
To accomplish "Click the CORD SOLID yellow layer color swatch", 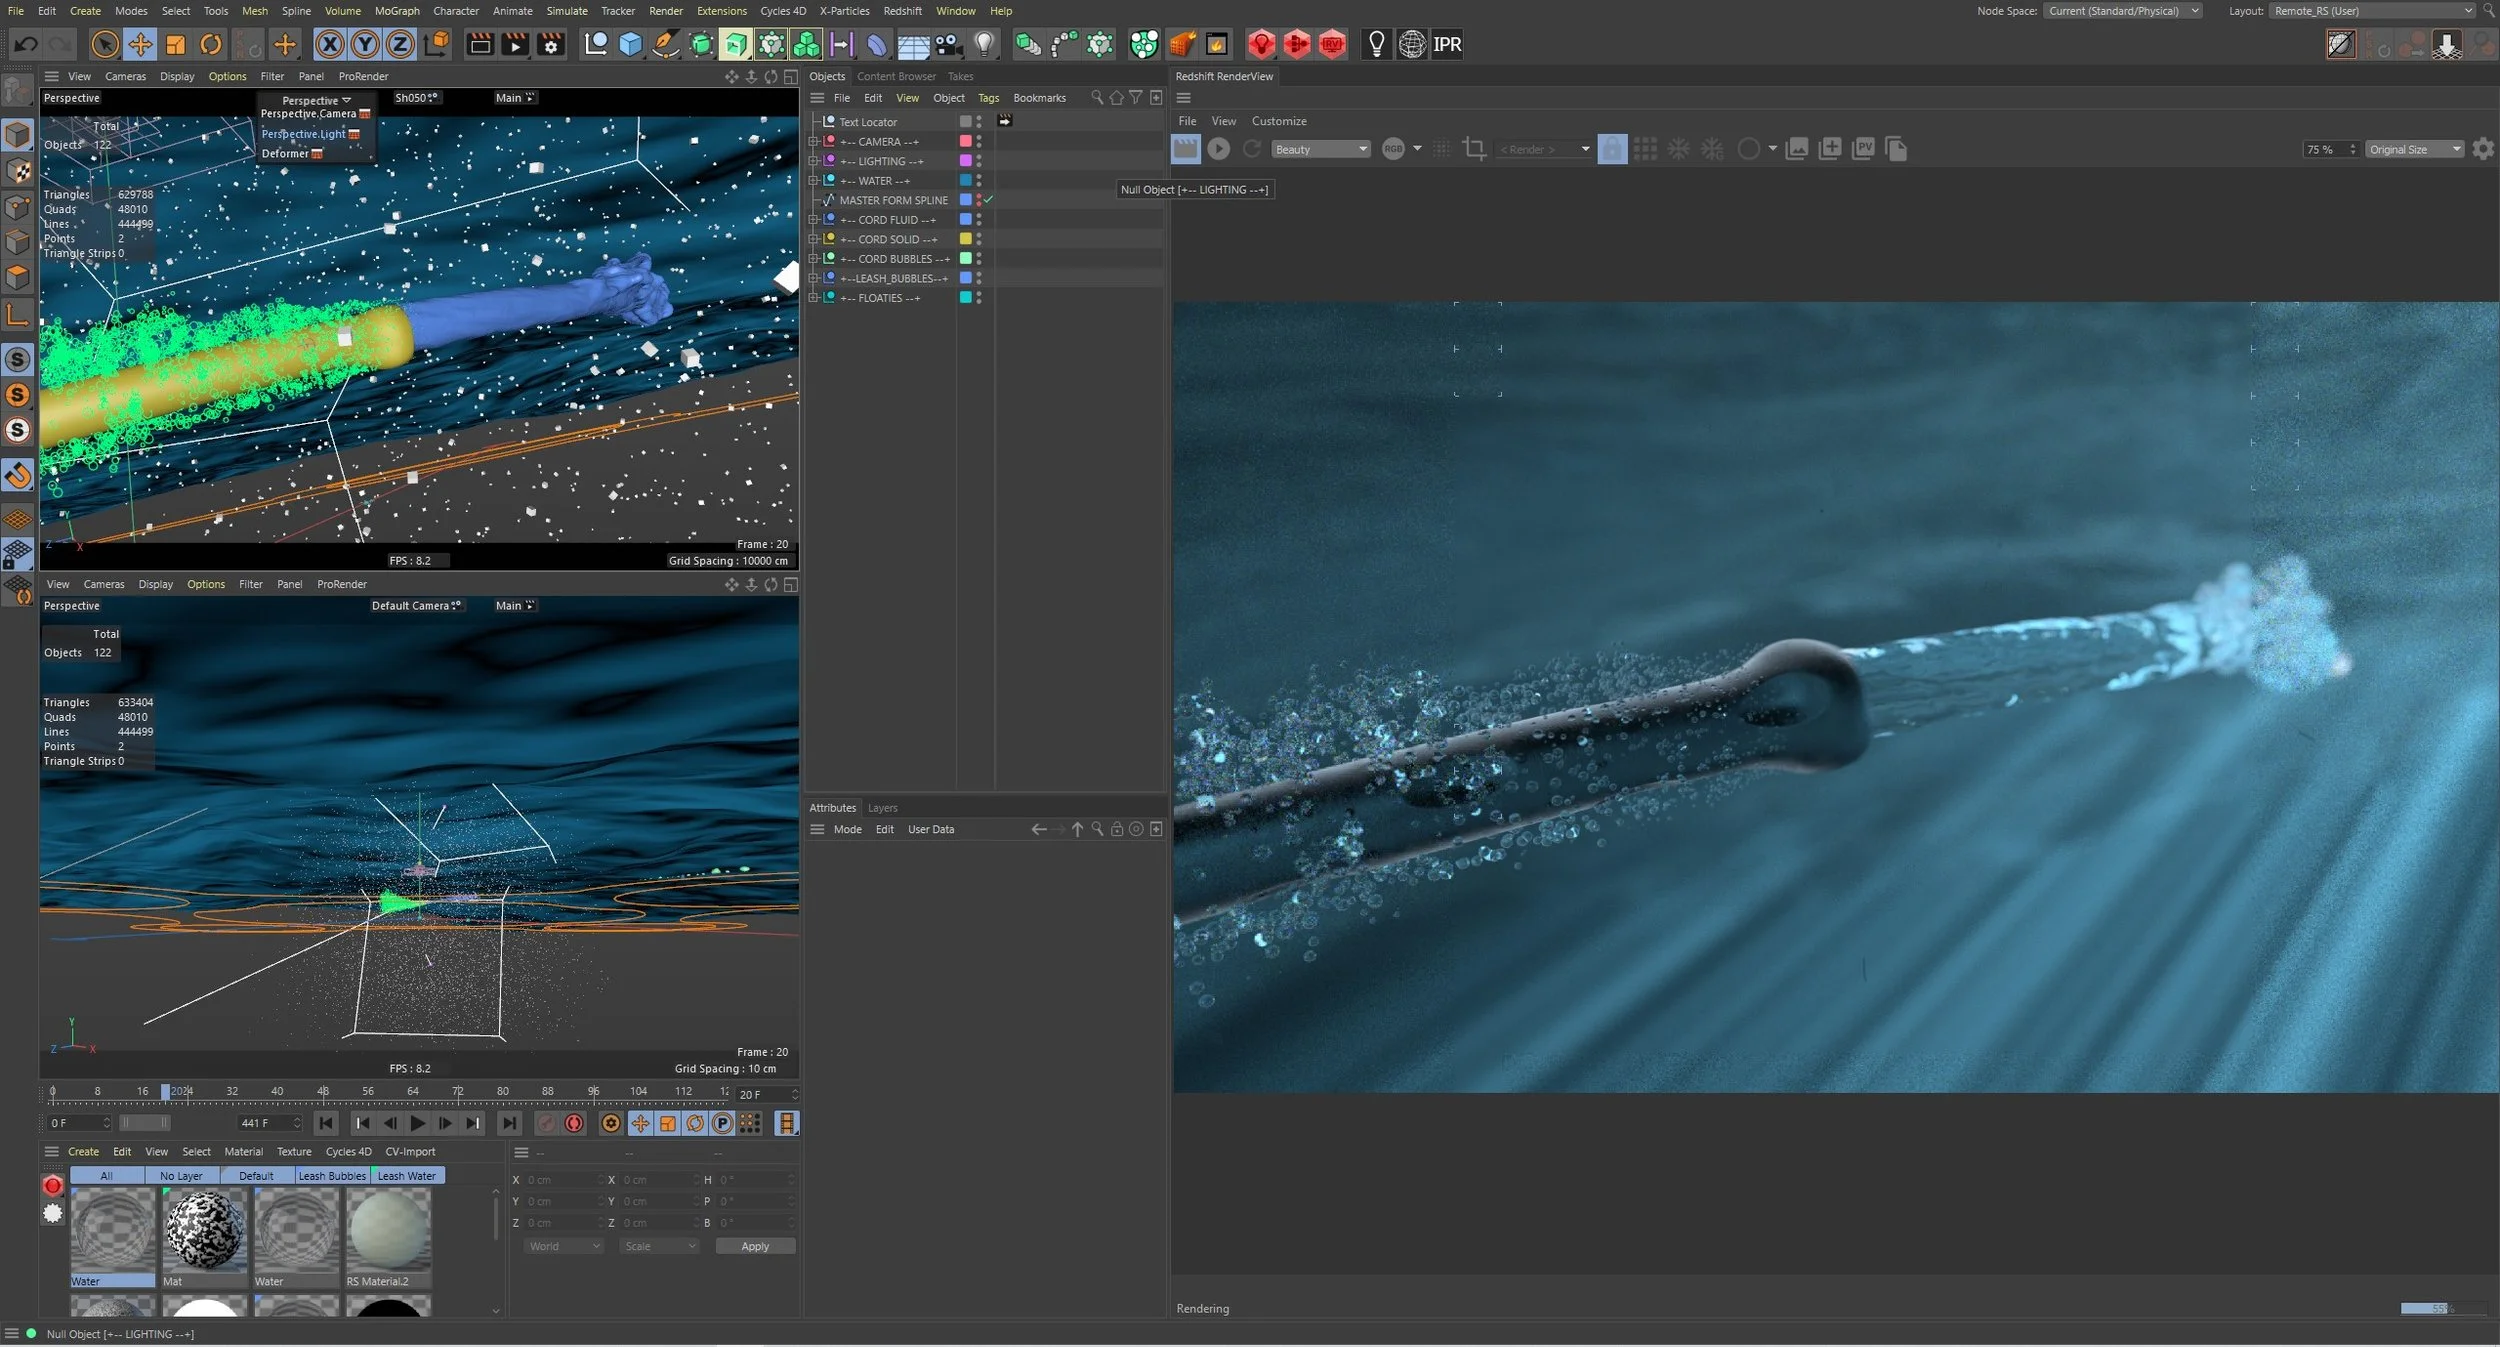I will [x=966, y=239].
